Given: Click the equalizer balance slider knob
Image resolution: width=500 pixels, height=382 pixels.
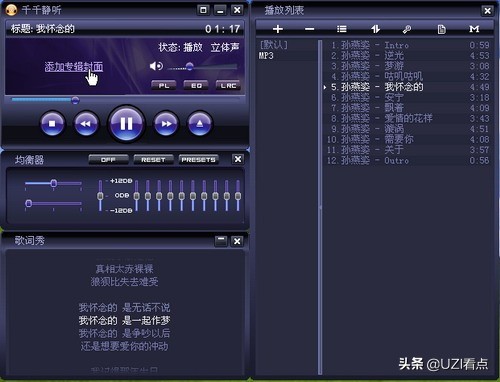Looking at the screenshot, I should pos(54,183).
